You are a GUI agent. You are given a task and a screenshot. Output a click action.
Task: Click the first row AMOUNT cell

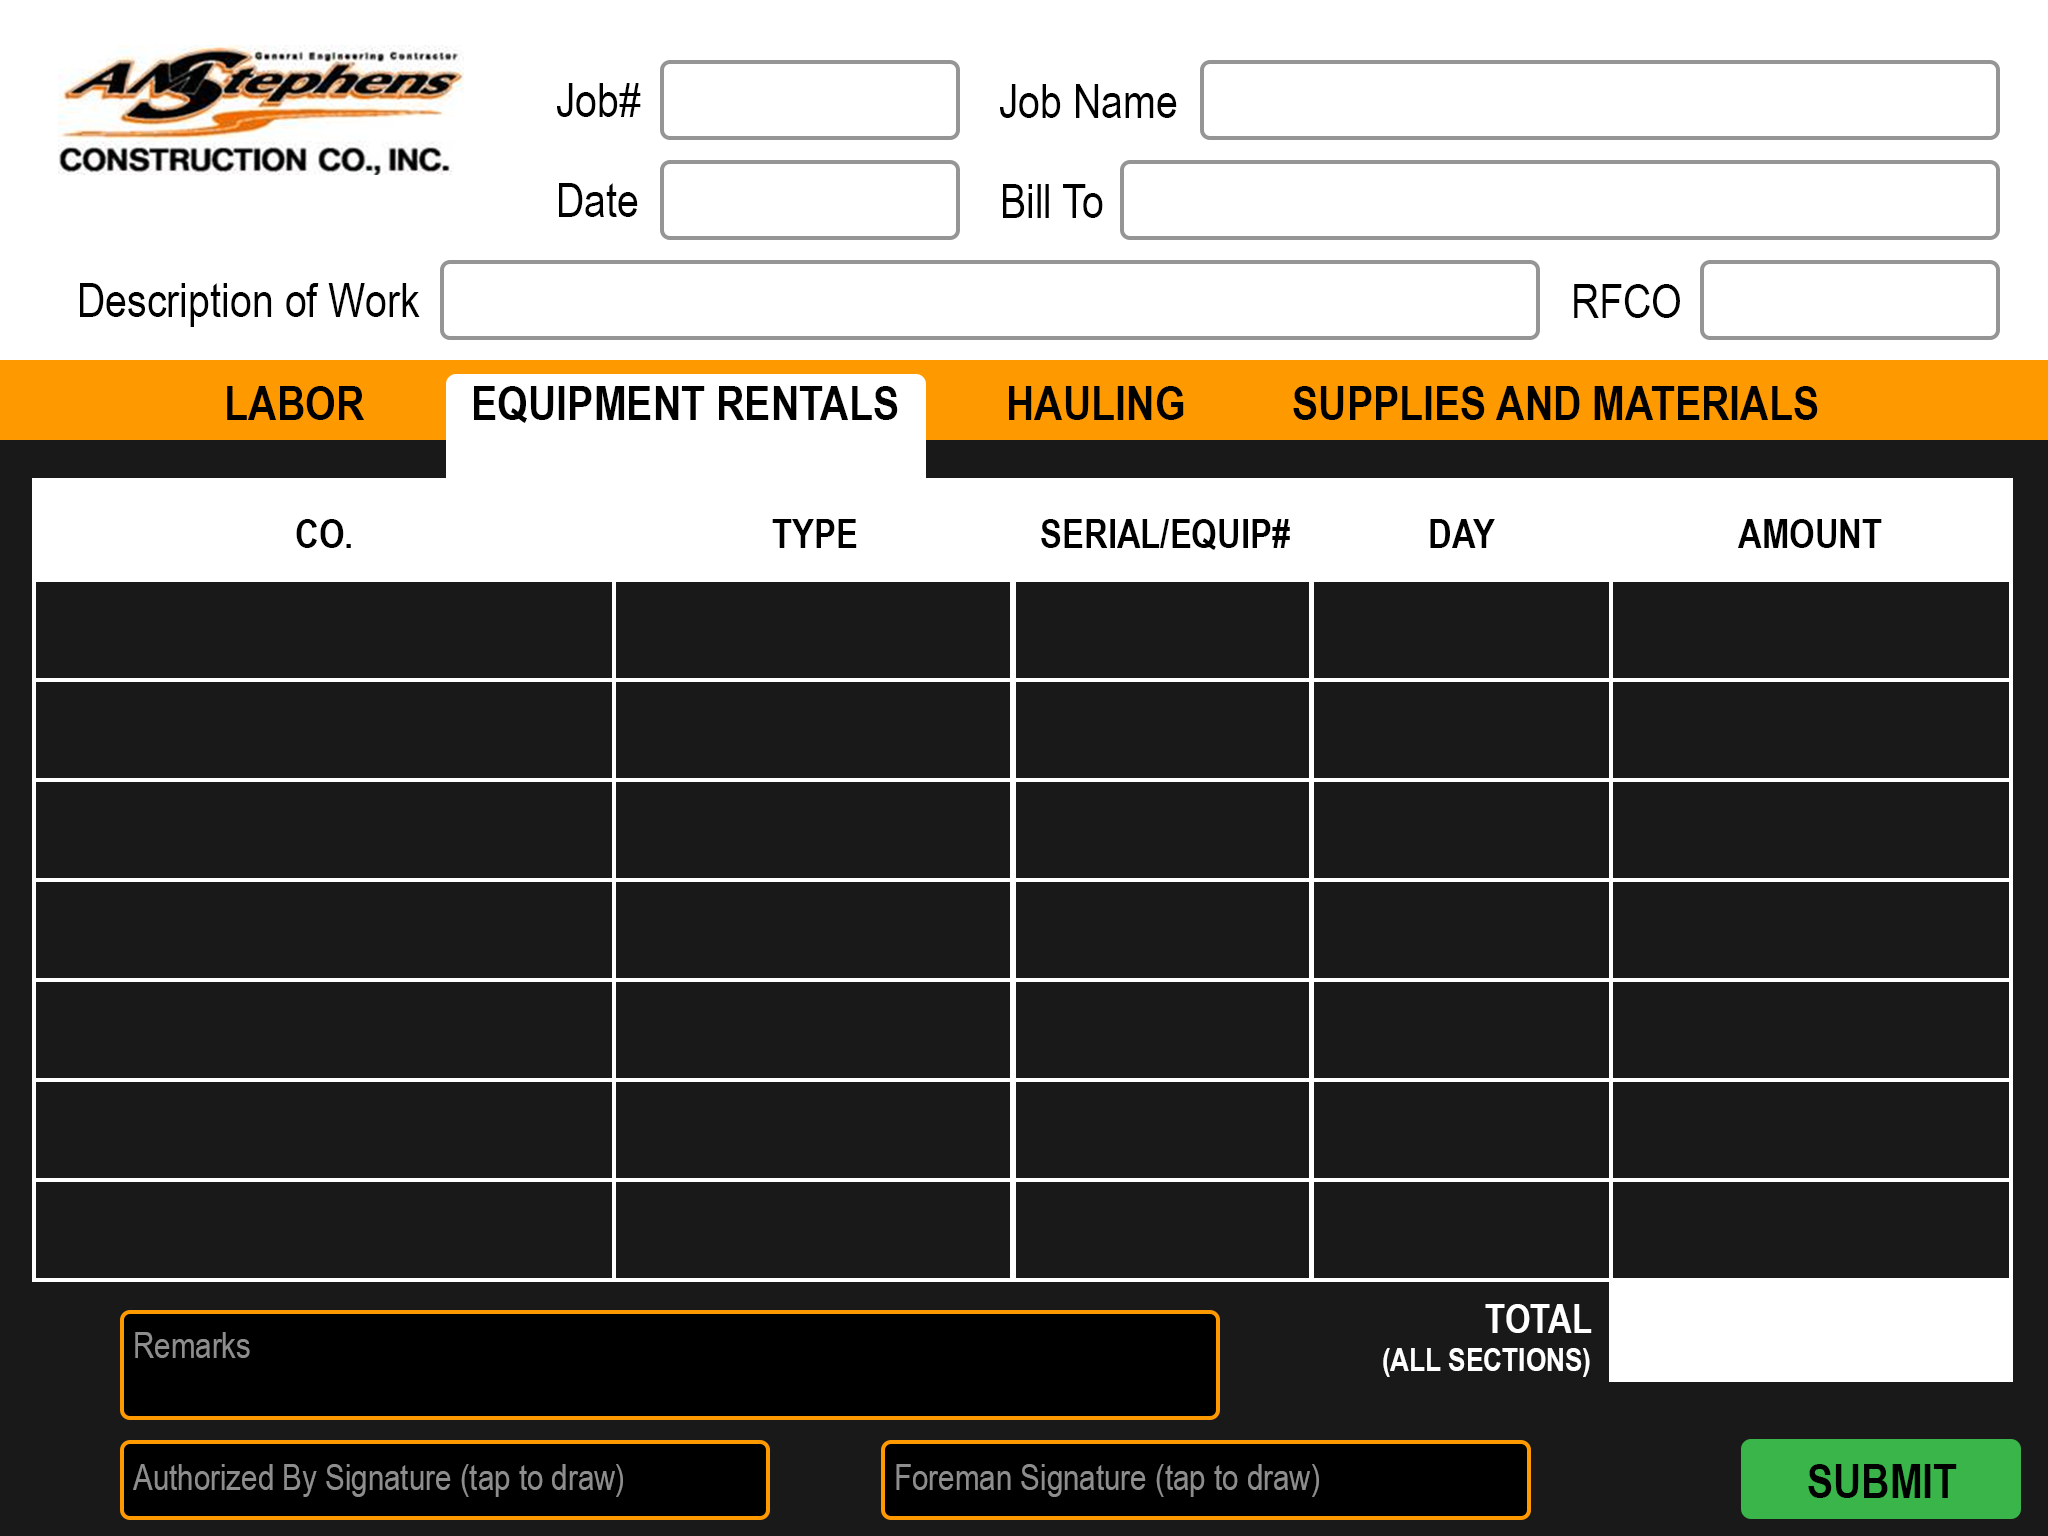[x=1810, y=628]
